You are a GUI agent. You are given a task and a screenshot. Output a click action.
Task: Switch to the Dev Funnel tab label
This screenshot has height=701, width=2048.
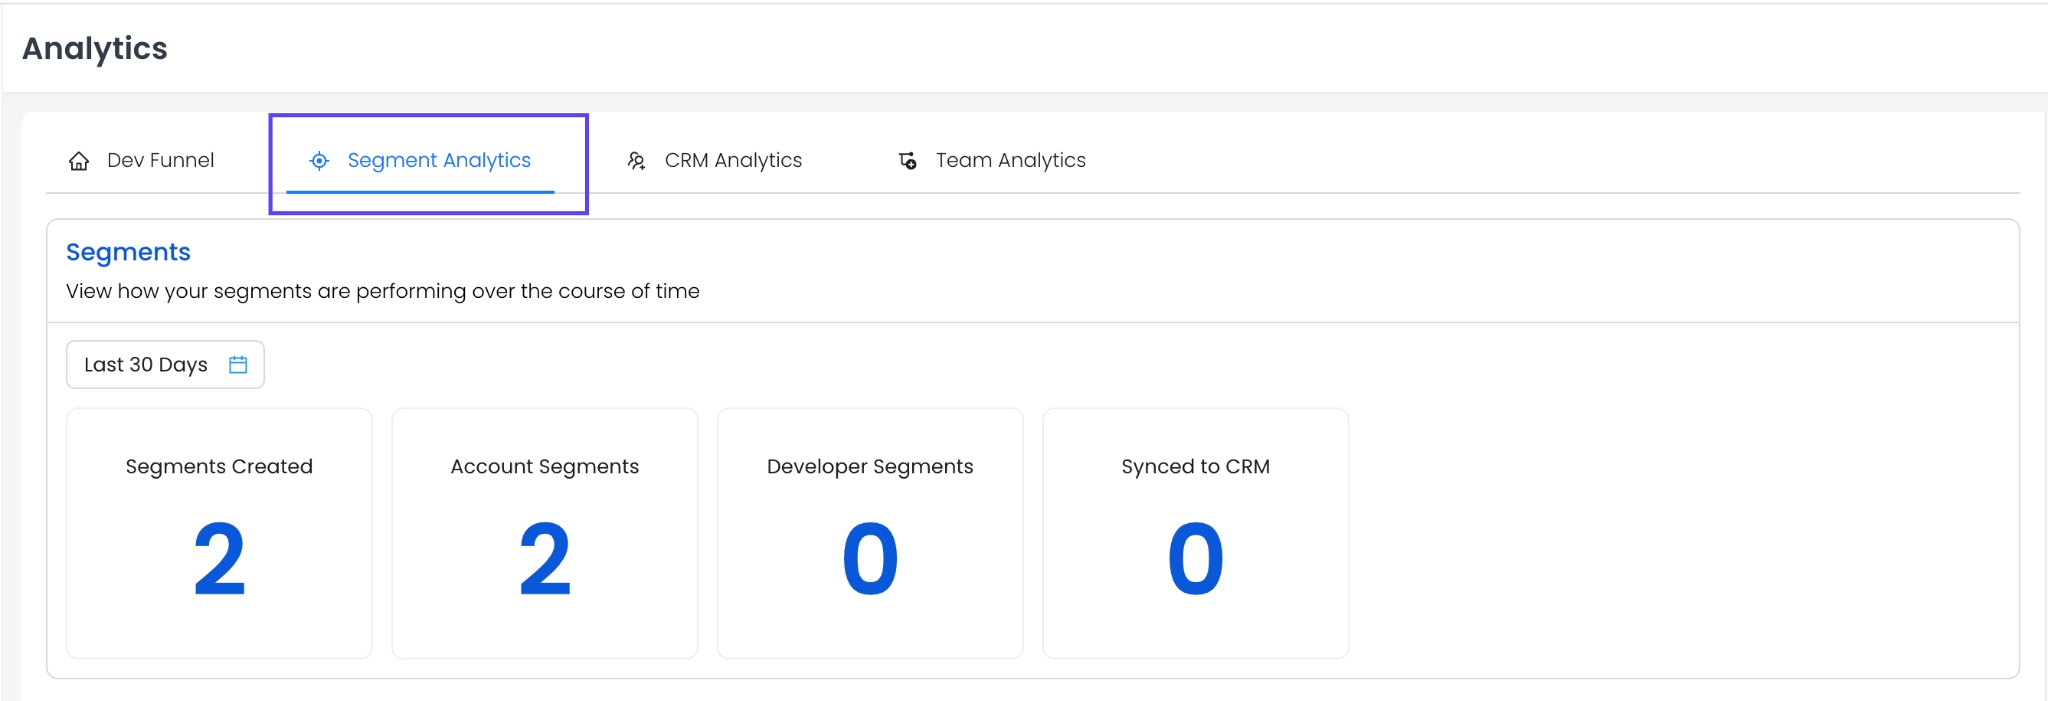[x=160, y=161]
